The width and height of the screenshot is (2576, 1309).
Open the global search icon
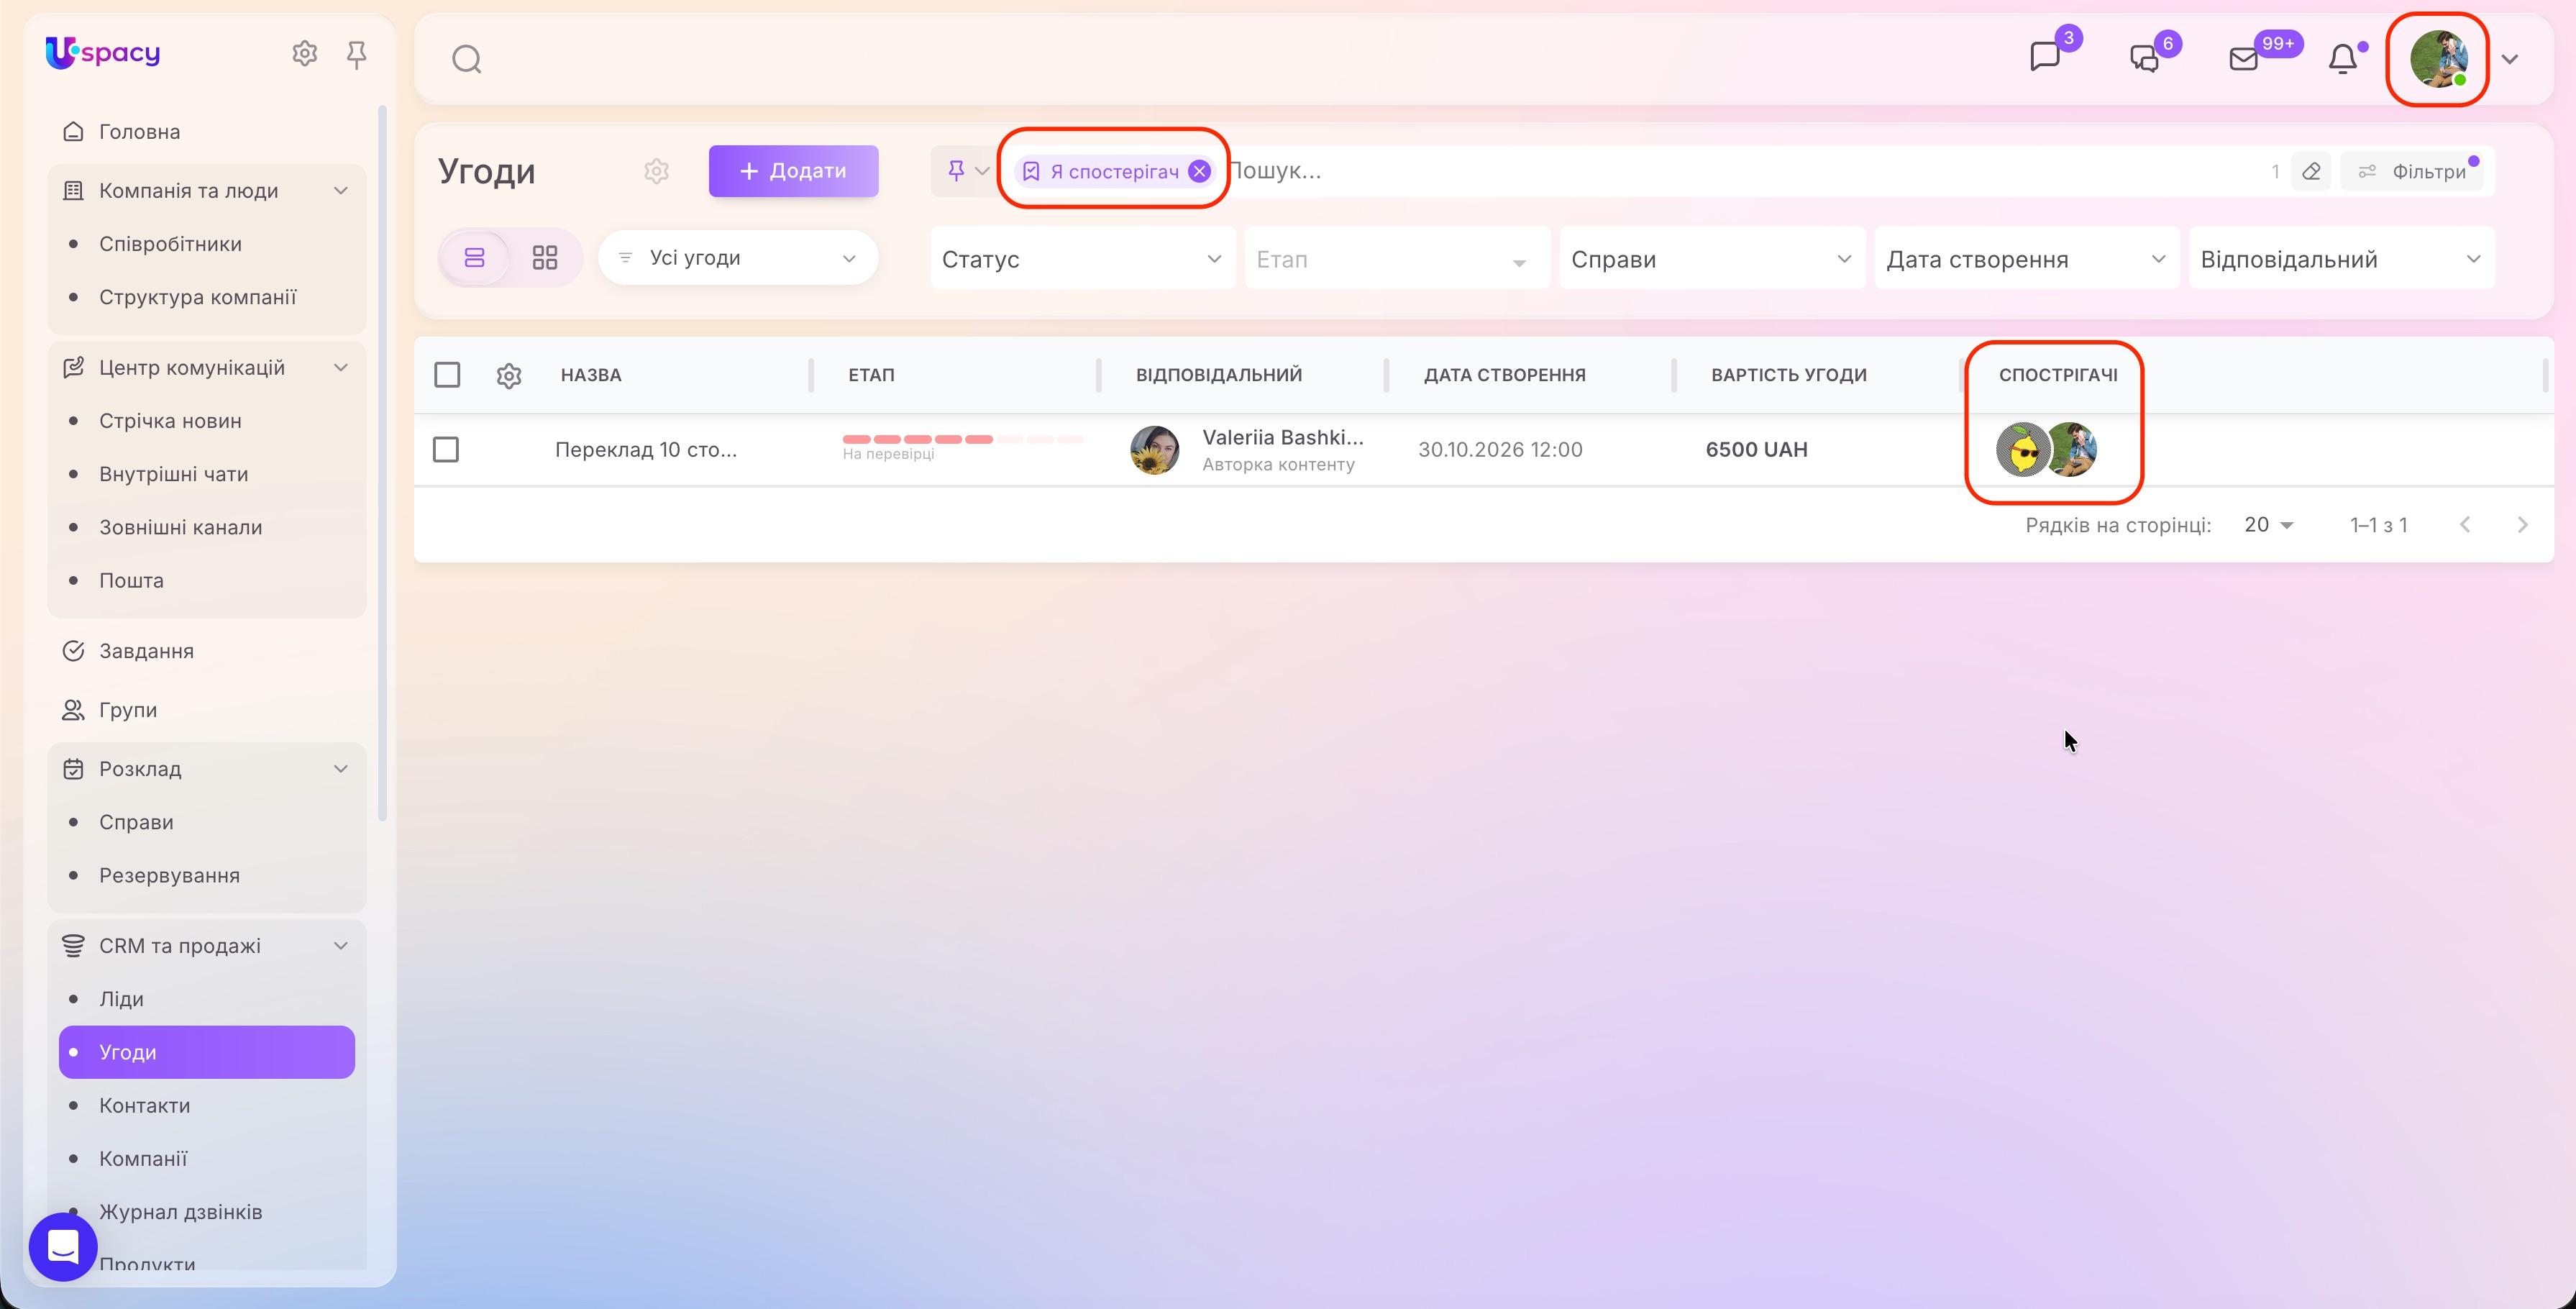coord(466,59)
